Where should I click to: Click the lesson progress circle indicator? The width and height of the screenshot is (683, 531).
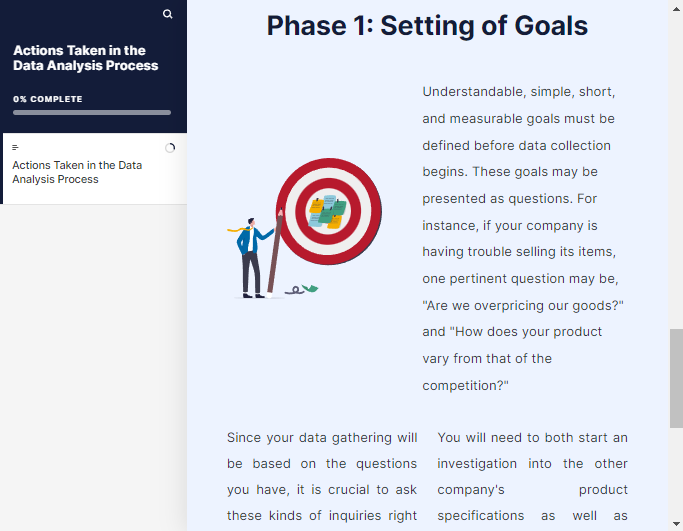(170, 148)
